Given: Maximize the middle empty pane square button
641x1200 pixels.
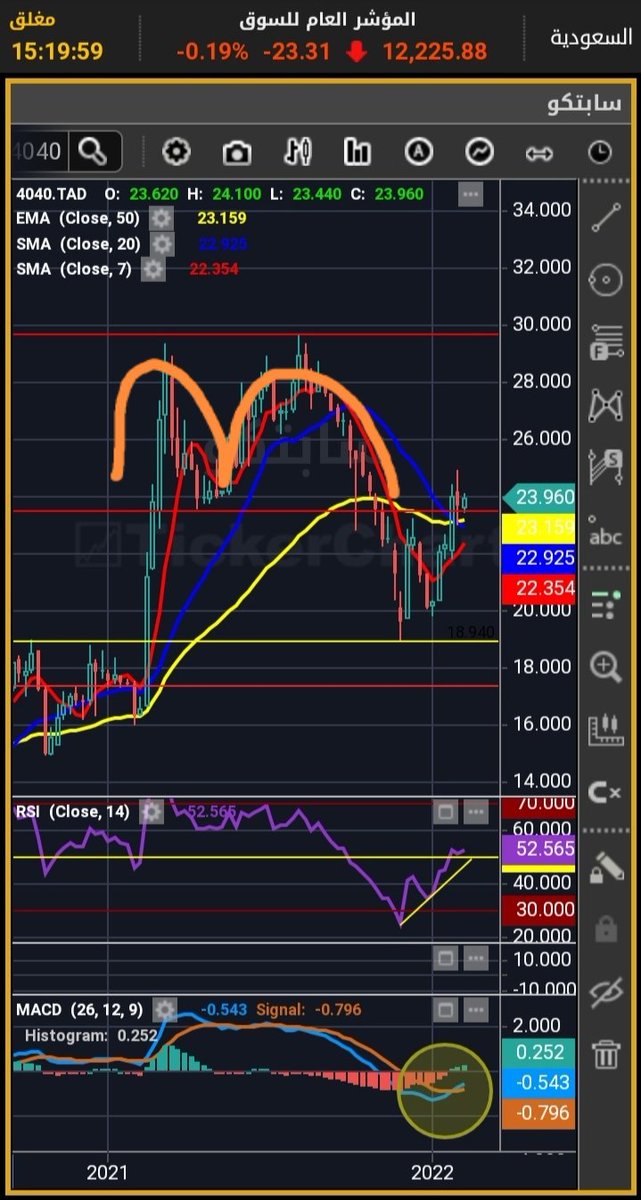Looking at the screenshot, I should [x=446, y=959].
